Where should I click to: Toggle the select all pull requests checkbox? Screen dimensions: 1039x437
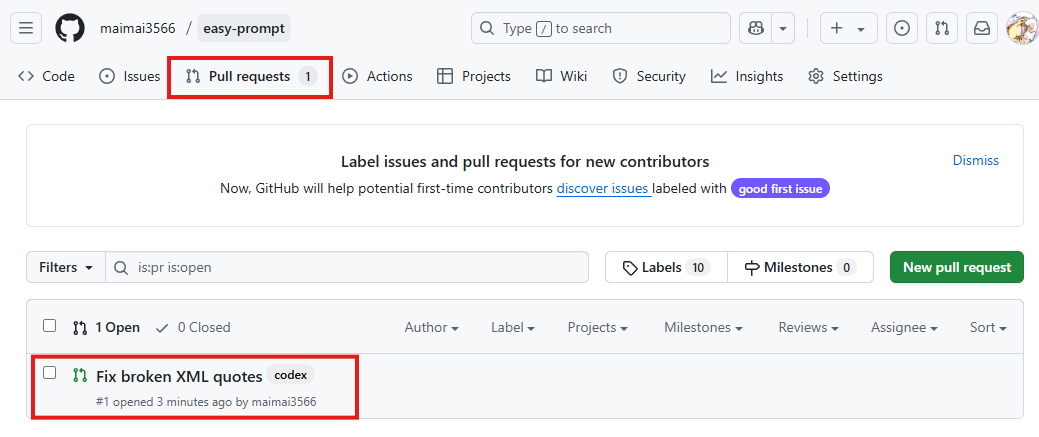pos(49,326)
